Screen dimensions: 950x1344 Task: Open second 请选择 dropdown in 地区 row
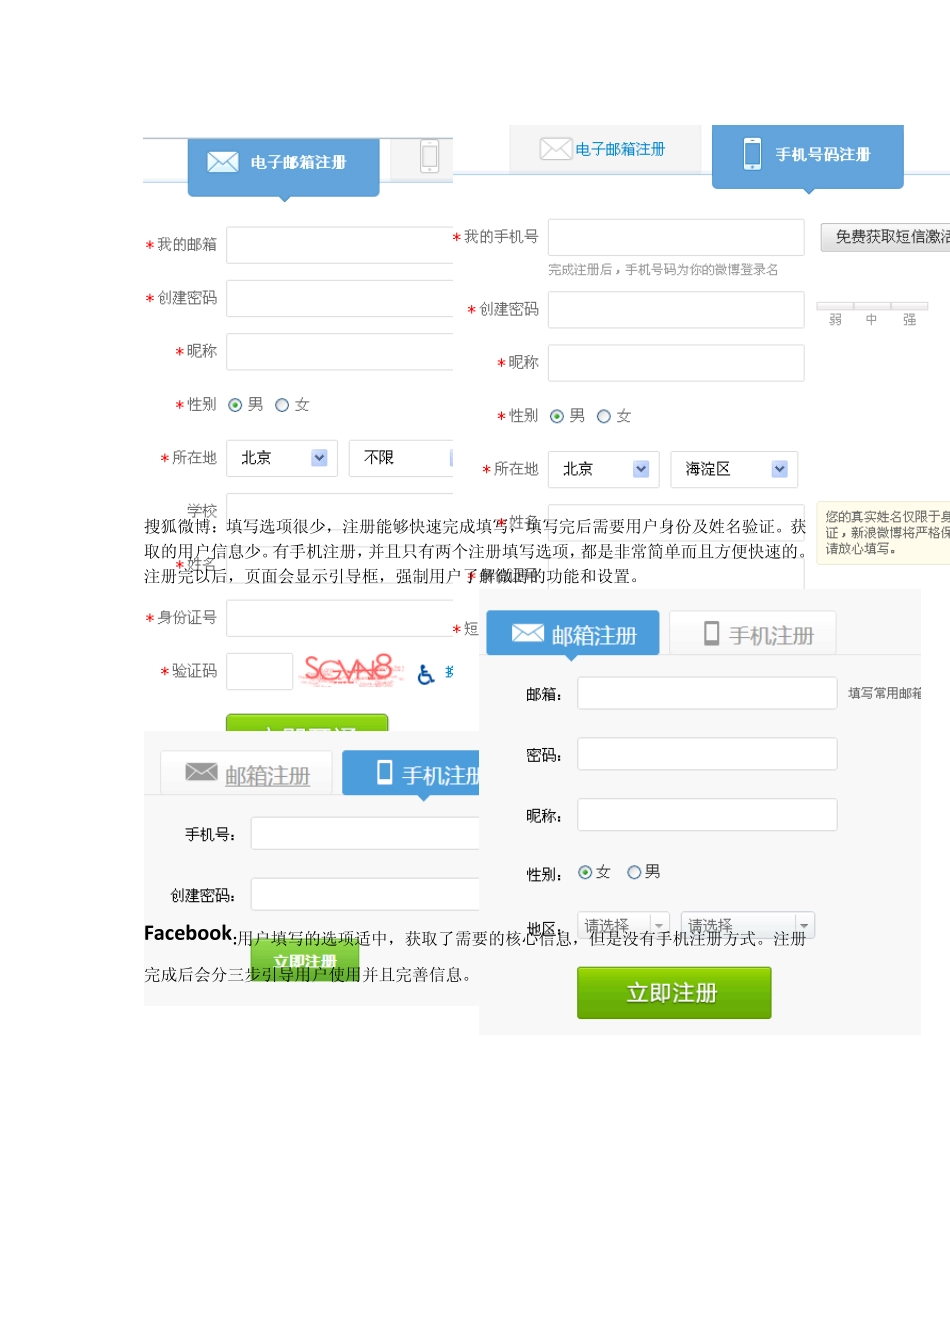point(748,925)
